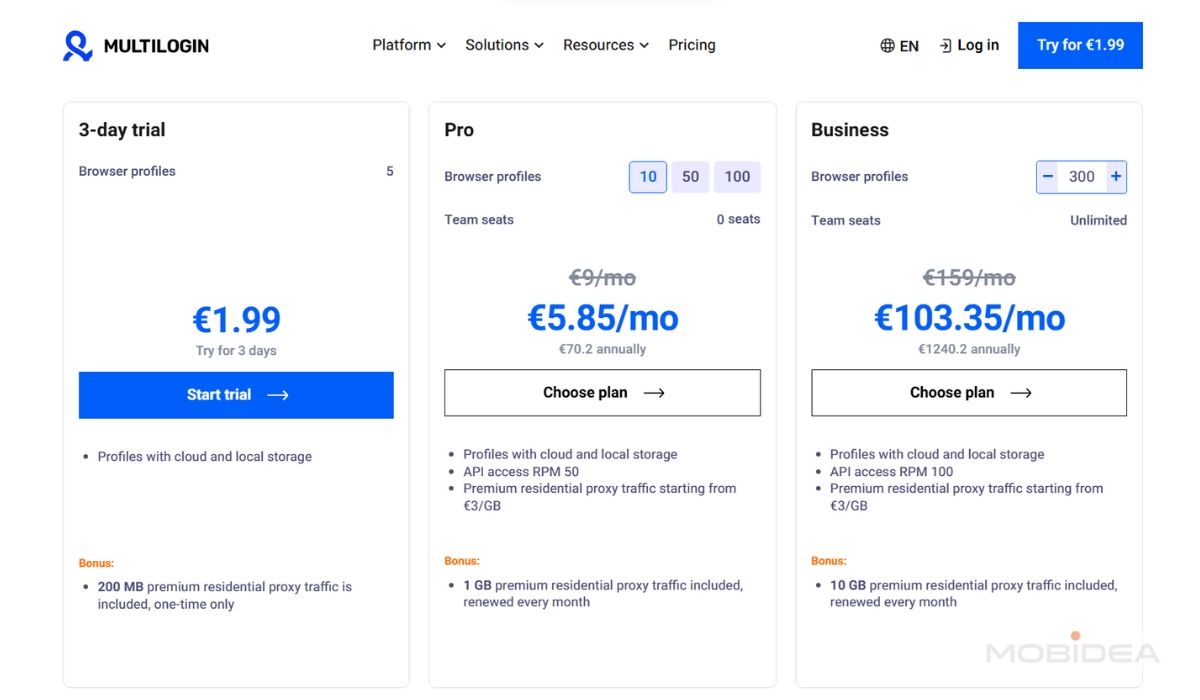Click the Multilogin logo

(x=135, y=45)
